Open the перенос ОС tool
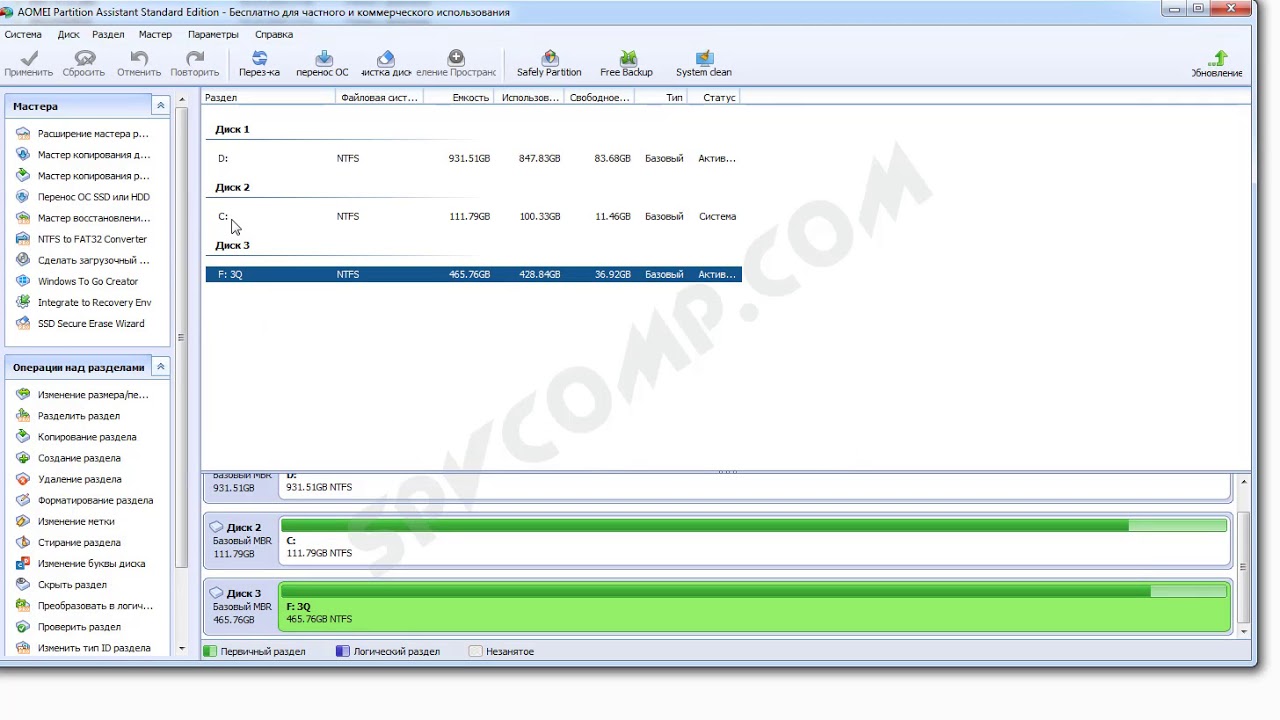Image resolution: width=1280 pixels, height=720 pixels. (x=323, y=63)
